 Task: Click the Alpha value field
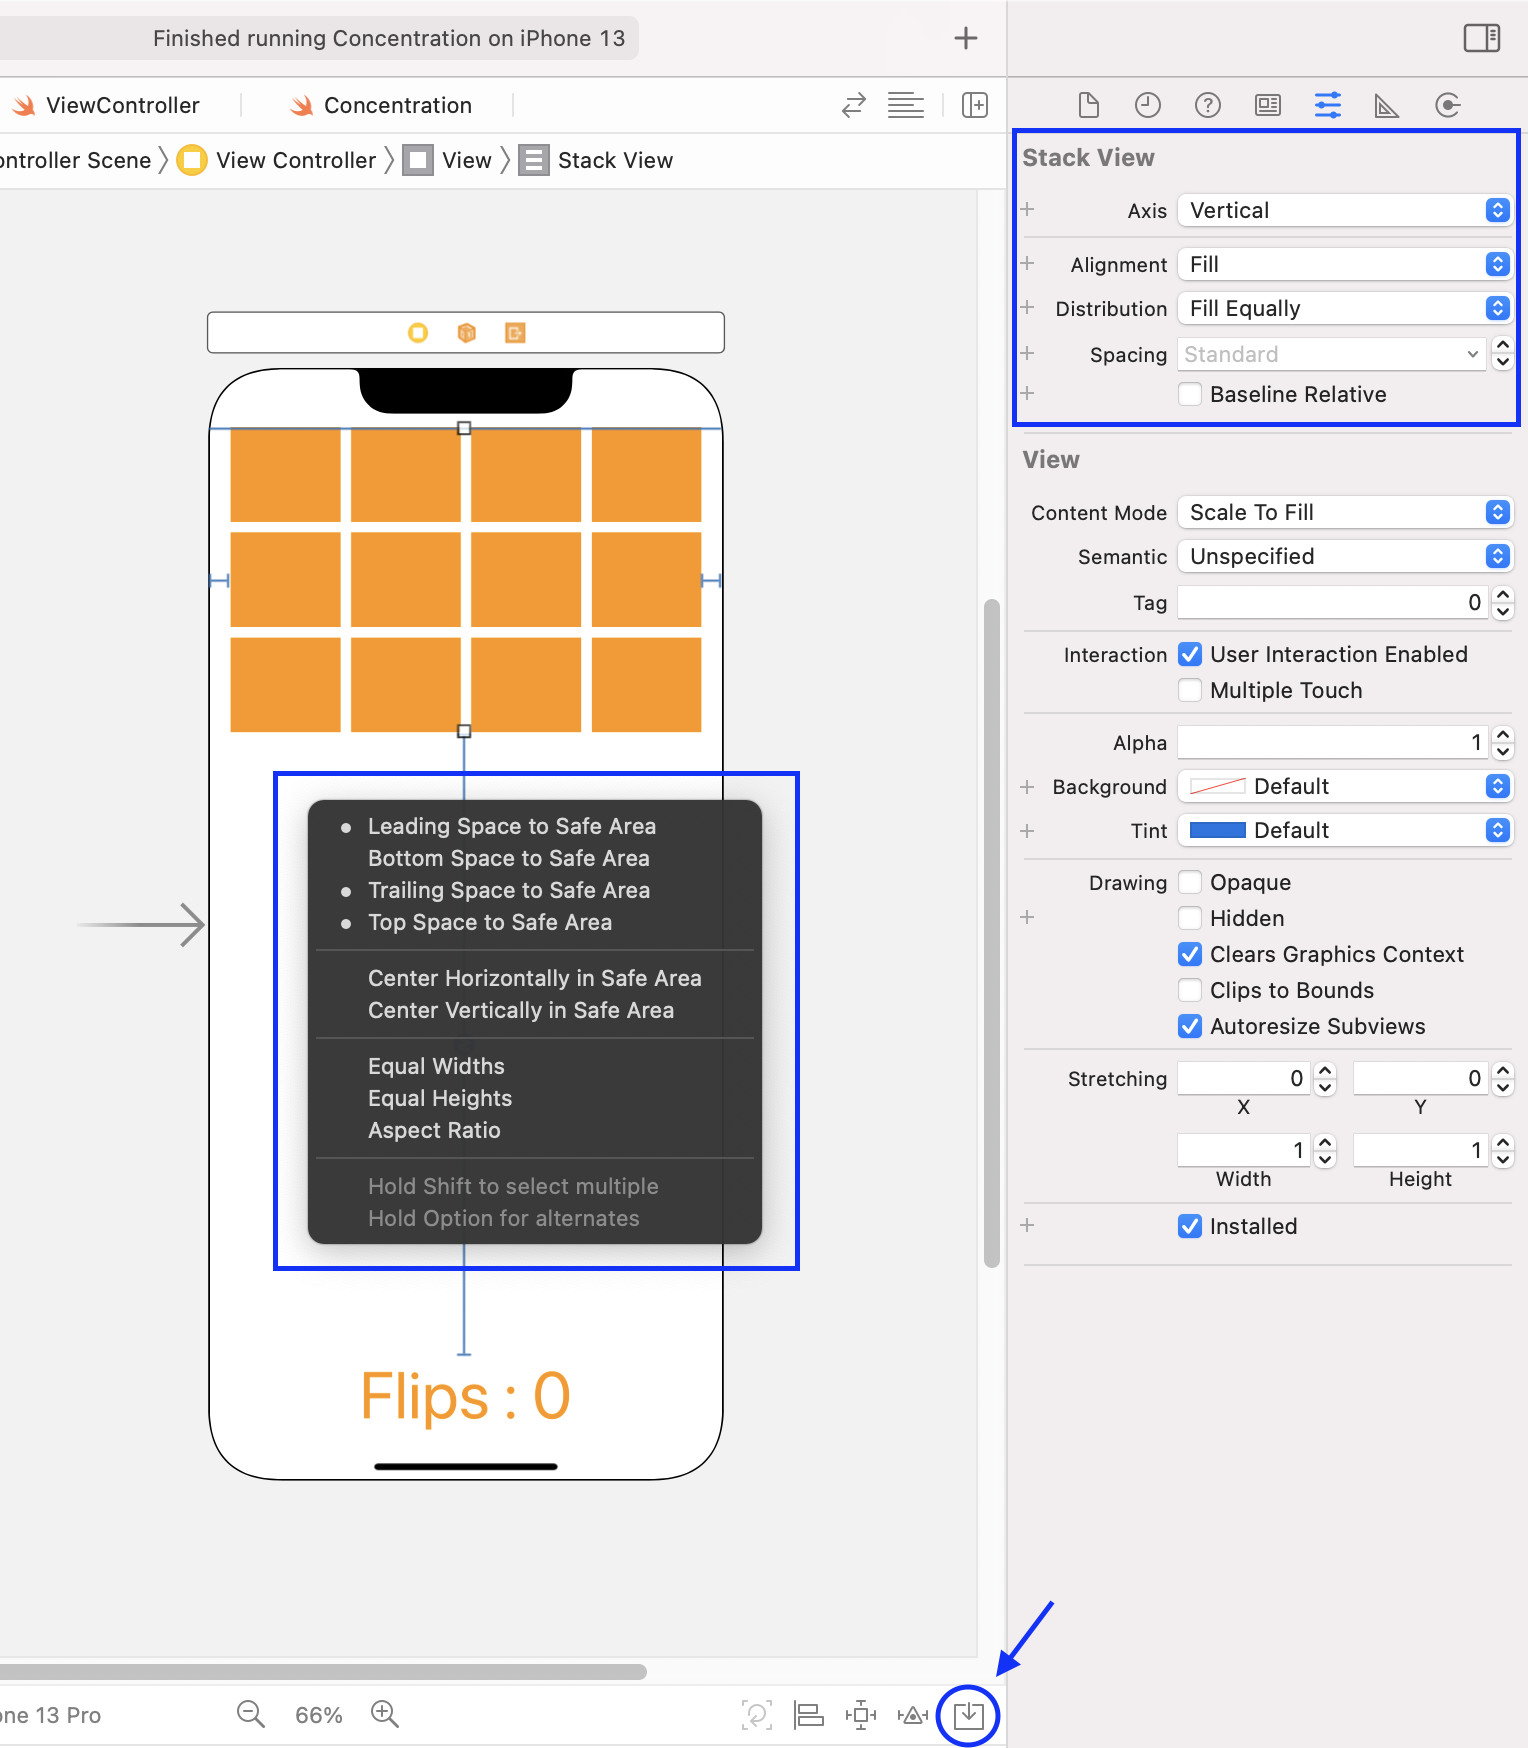pyautogui.click(x=1332, y=742)
